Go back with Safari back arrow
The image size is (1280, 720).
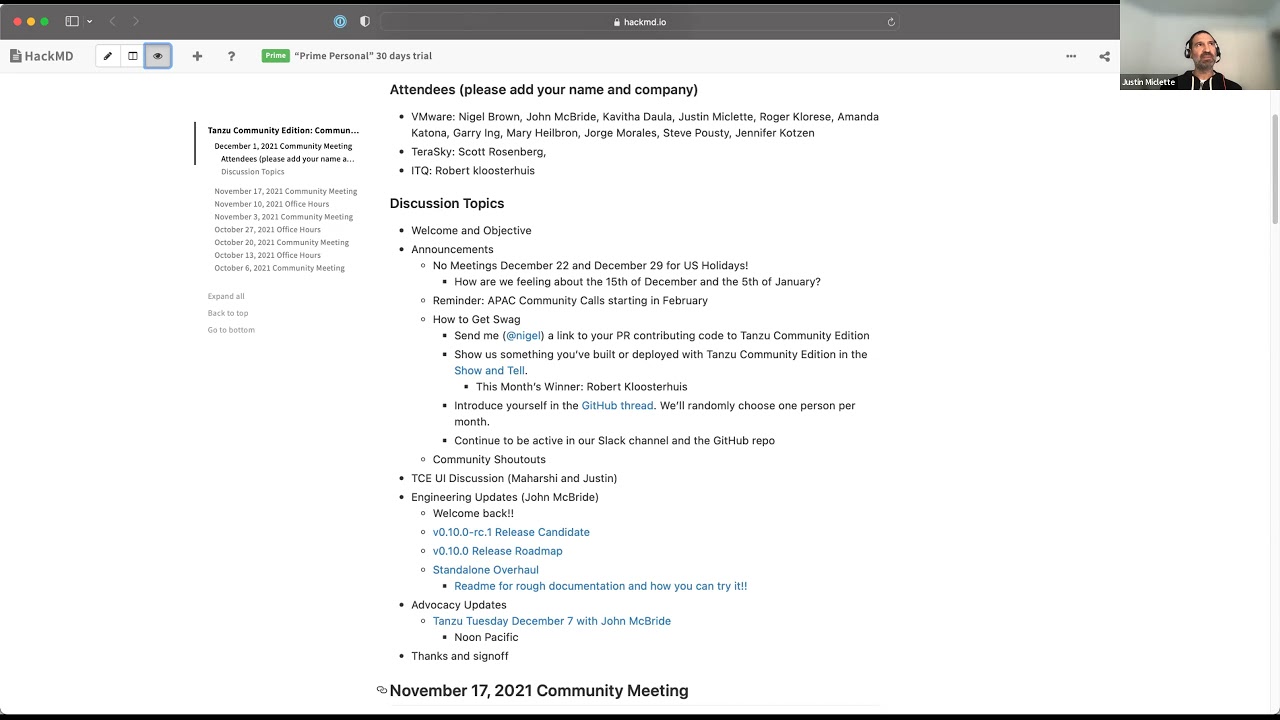[x=112, y=21]
